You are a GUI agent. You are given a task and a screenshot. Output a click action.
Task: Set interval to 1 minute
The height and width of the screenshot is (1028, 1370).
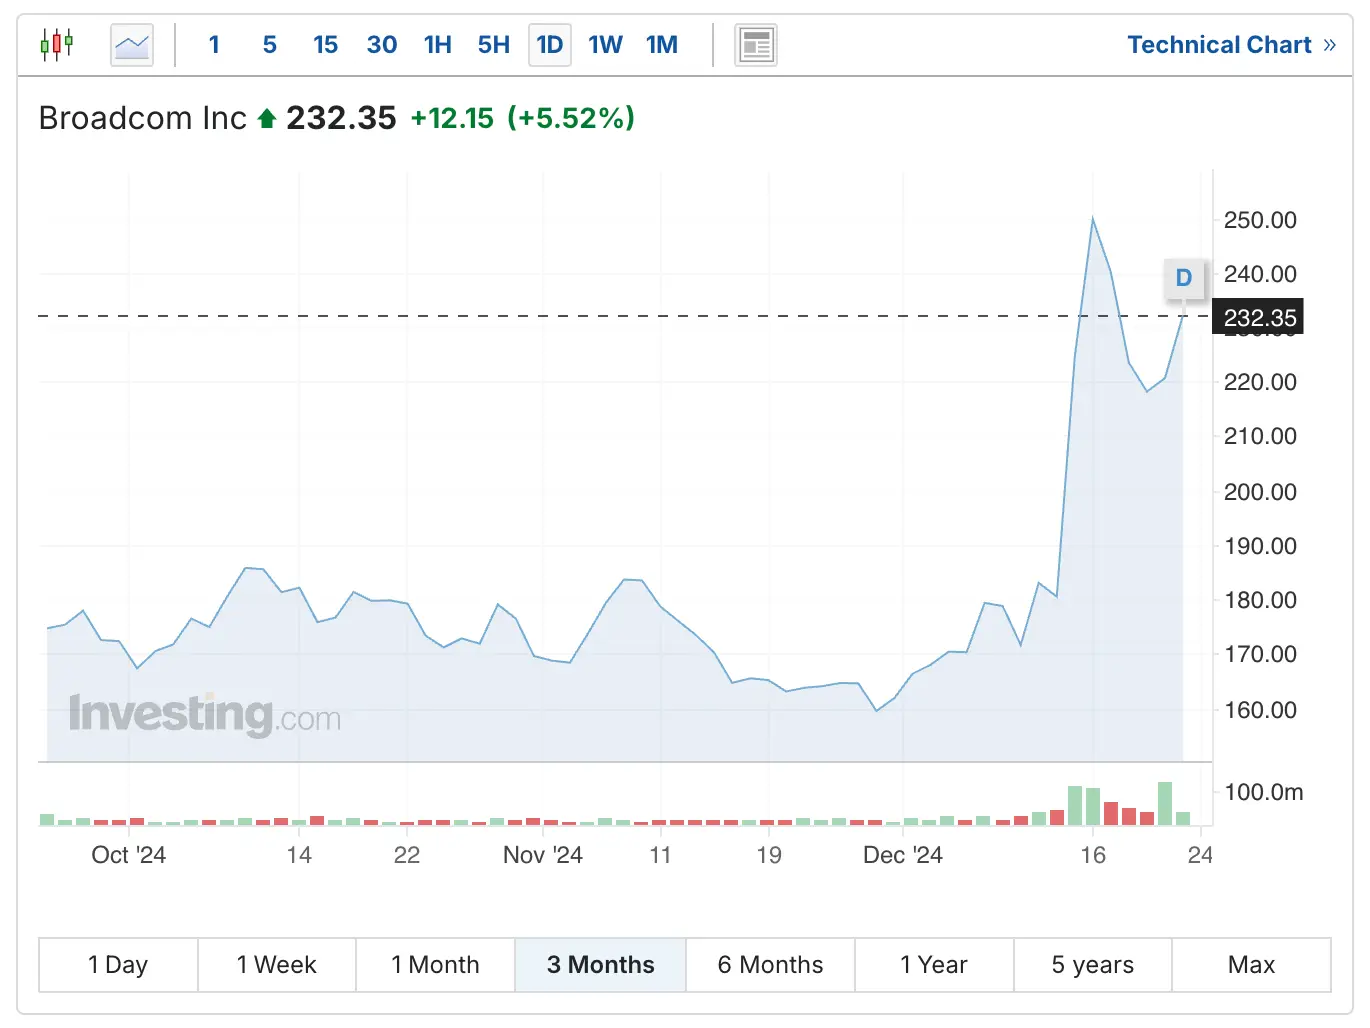(214, 45)
